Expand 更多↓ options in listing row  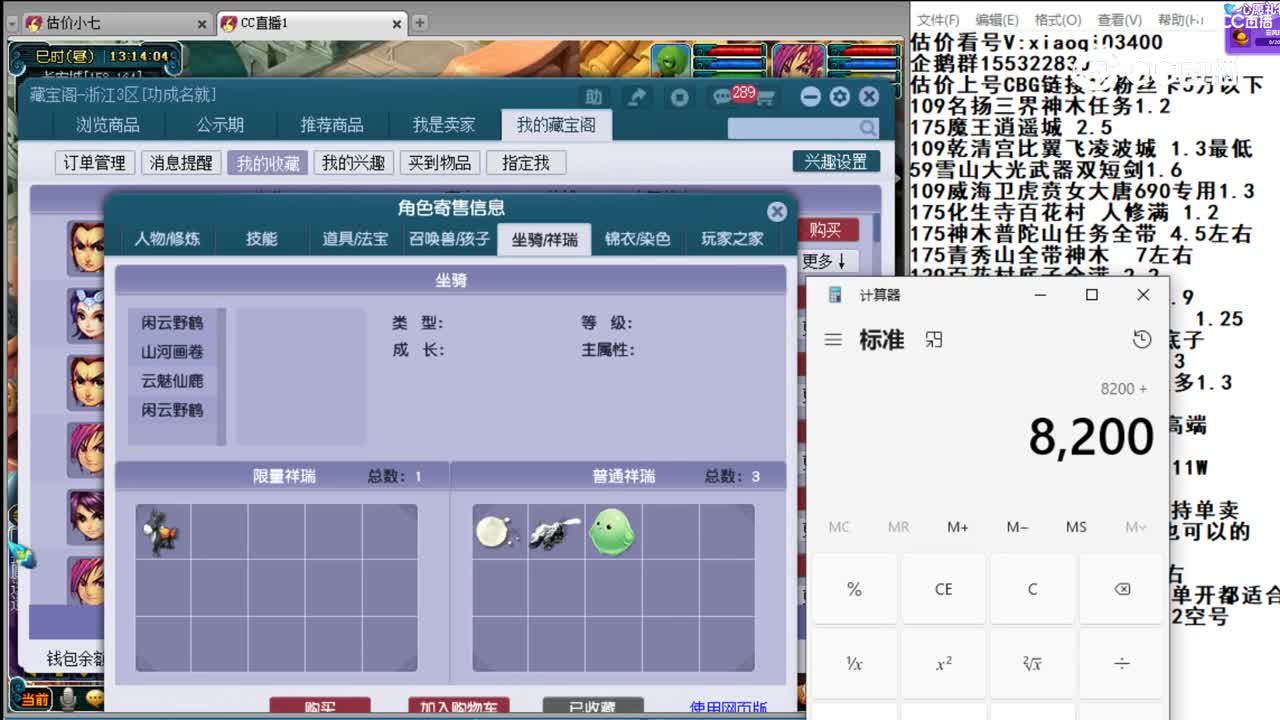(x=825, y=261)
